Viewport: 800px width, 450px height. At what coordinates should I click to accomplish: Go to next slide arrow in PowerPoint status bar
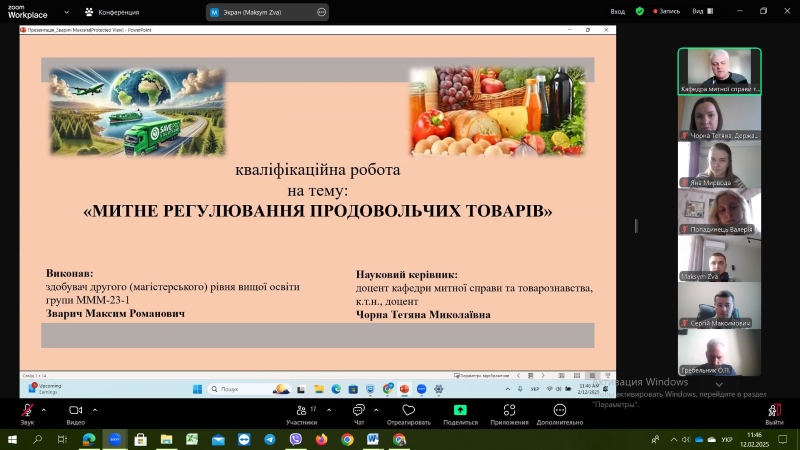pyautogui.click(x=543, y=376)
